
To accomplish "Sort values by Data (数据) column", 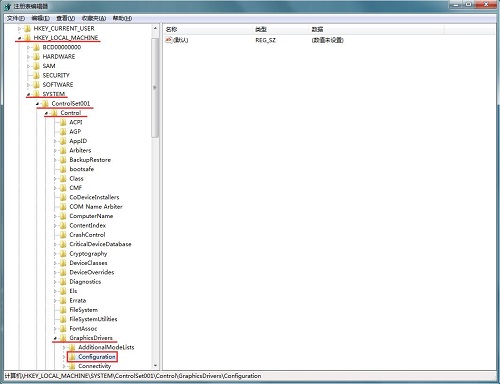I will (377, 29).
